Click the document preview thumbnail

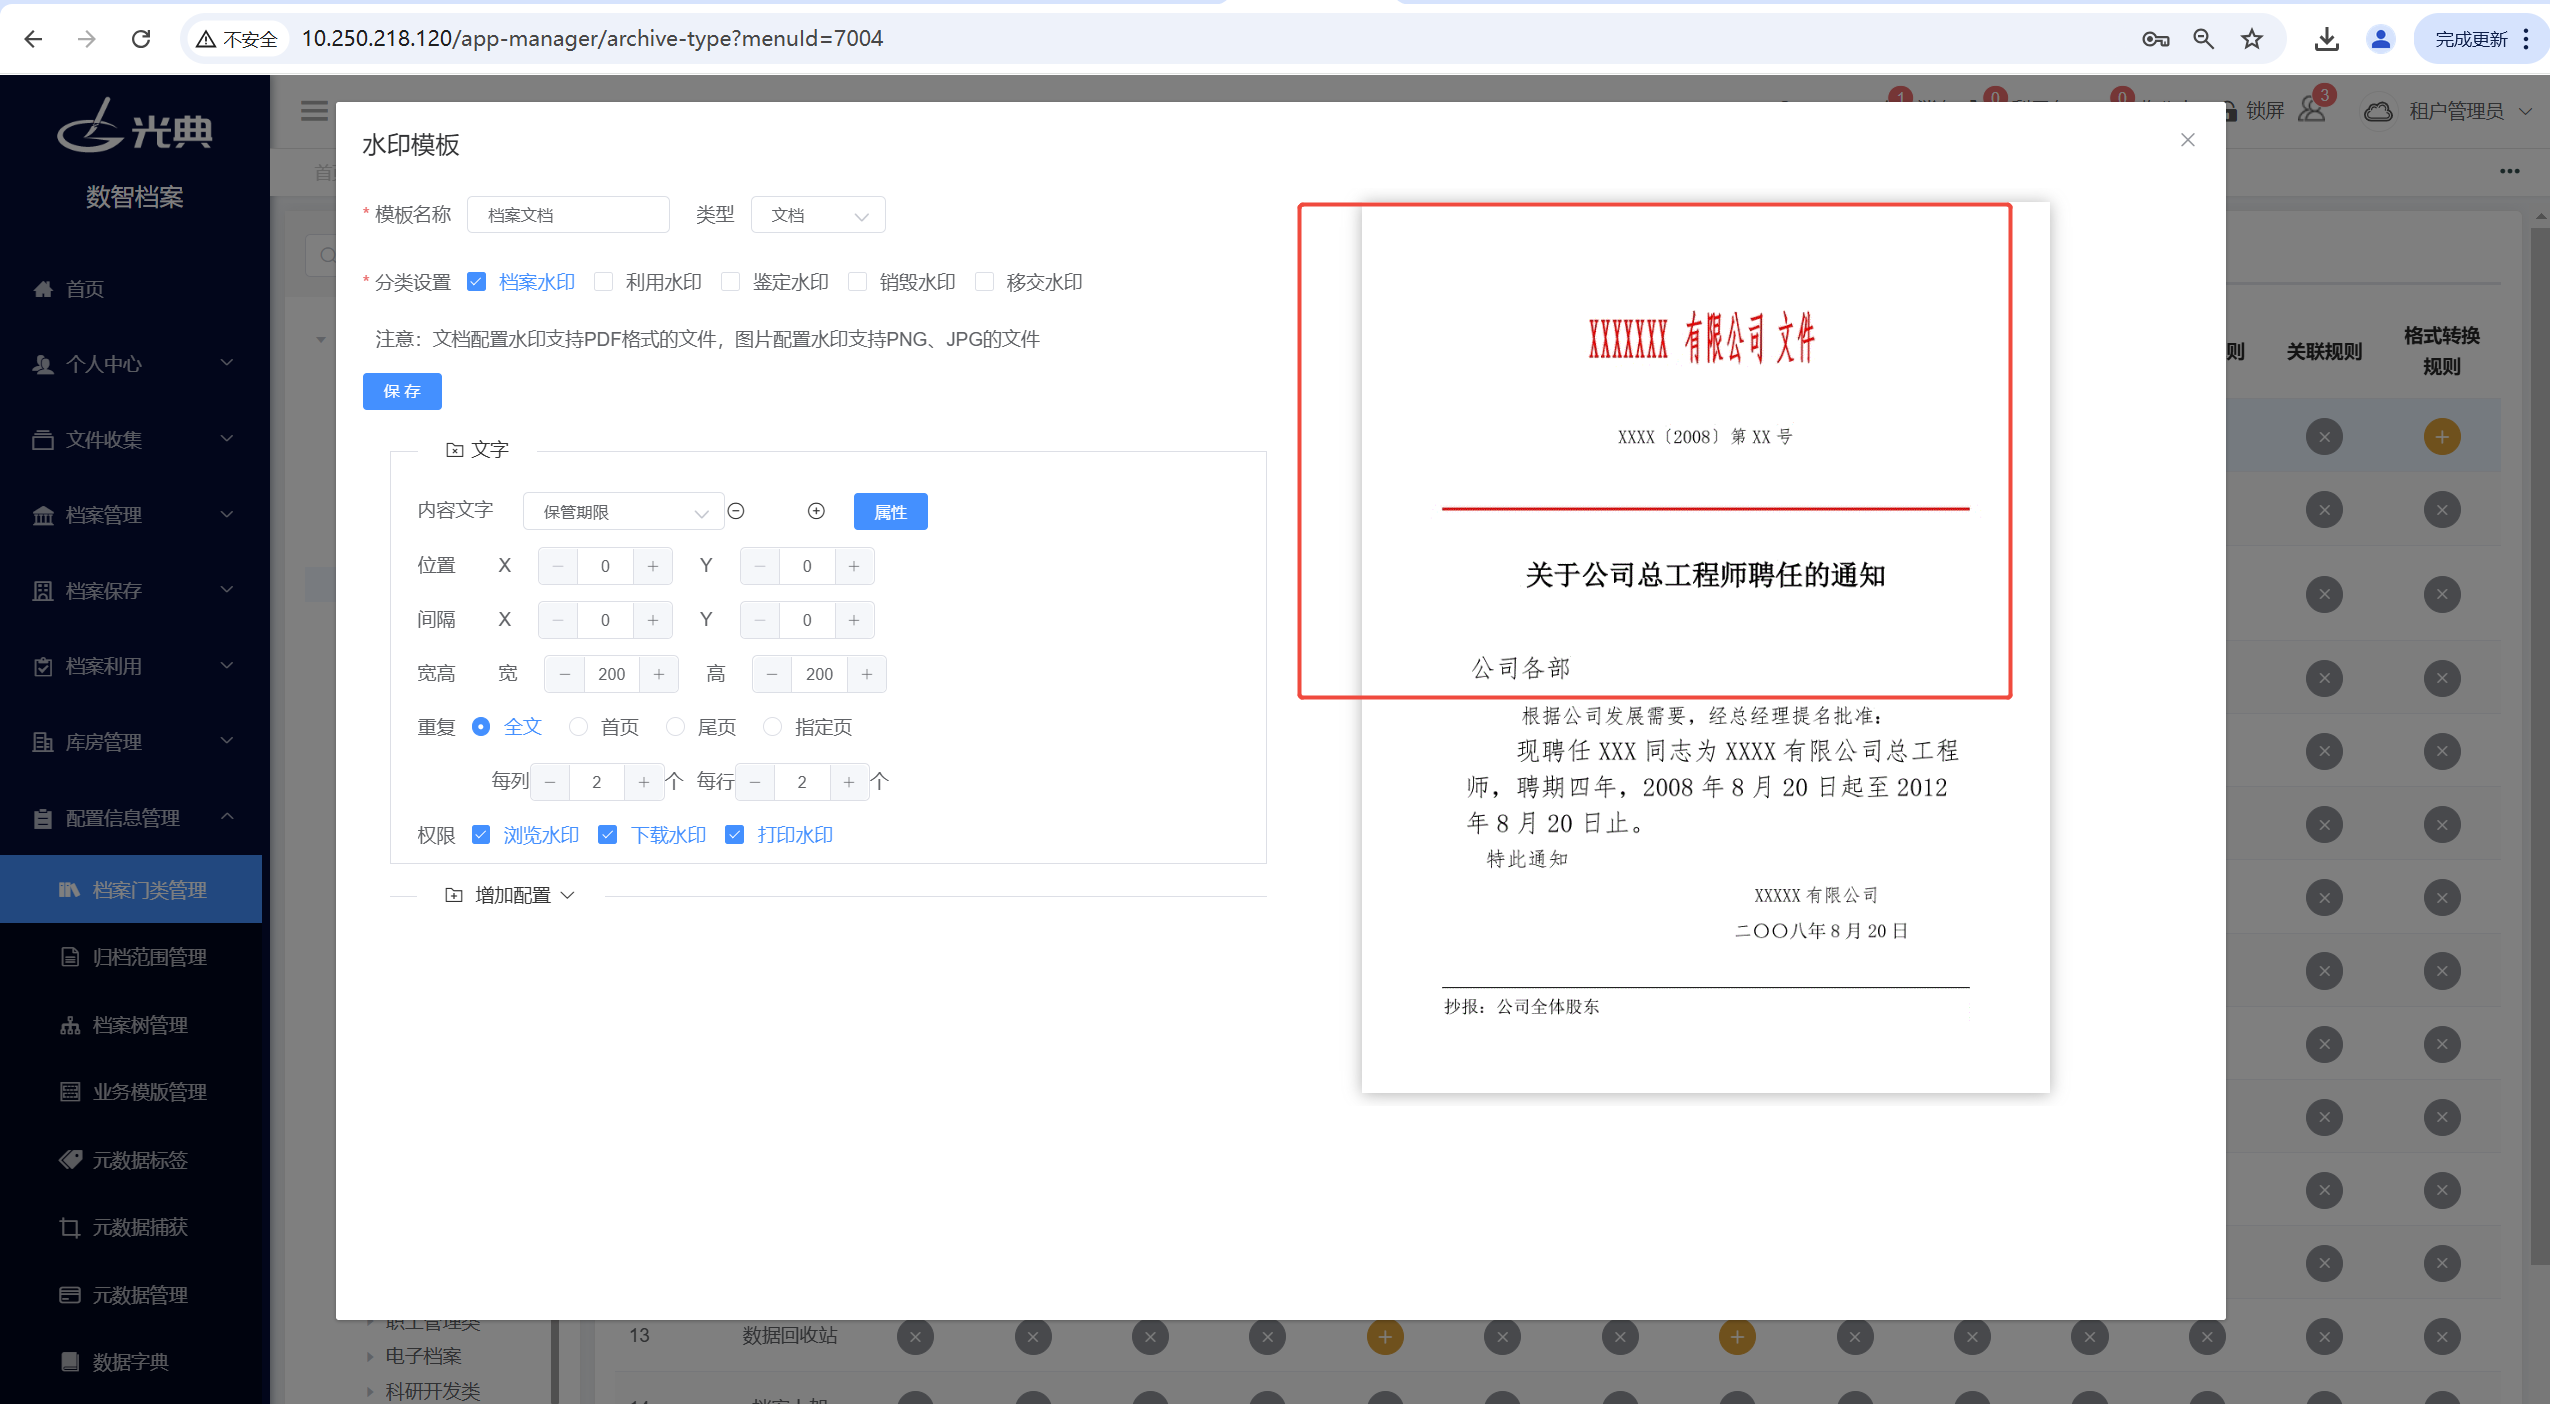point(1705,648)
